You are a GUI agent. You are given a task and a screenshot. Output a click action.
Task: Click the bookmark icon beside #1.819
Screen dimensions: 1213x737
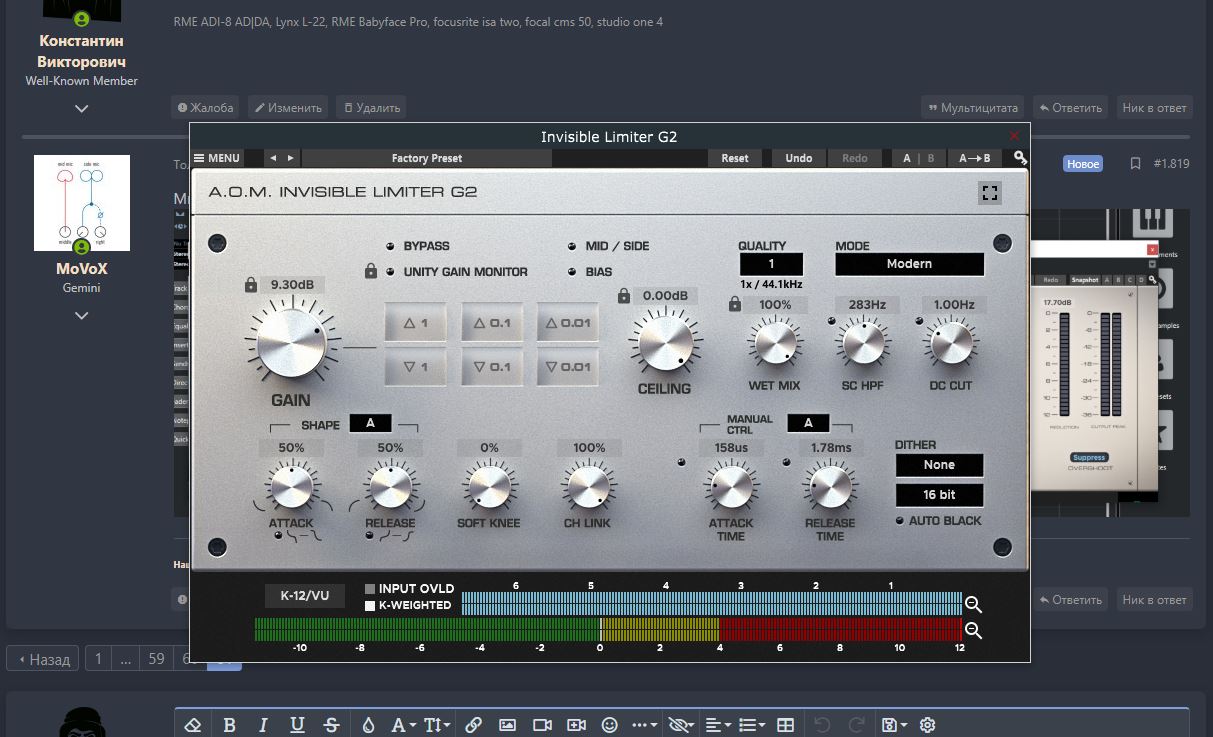[1135, 163]
